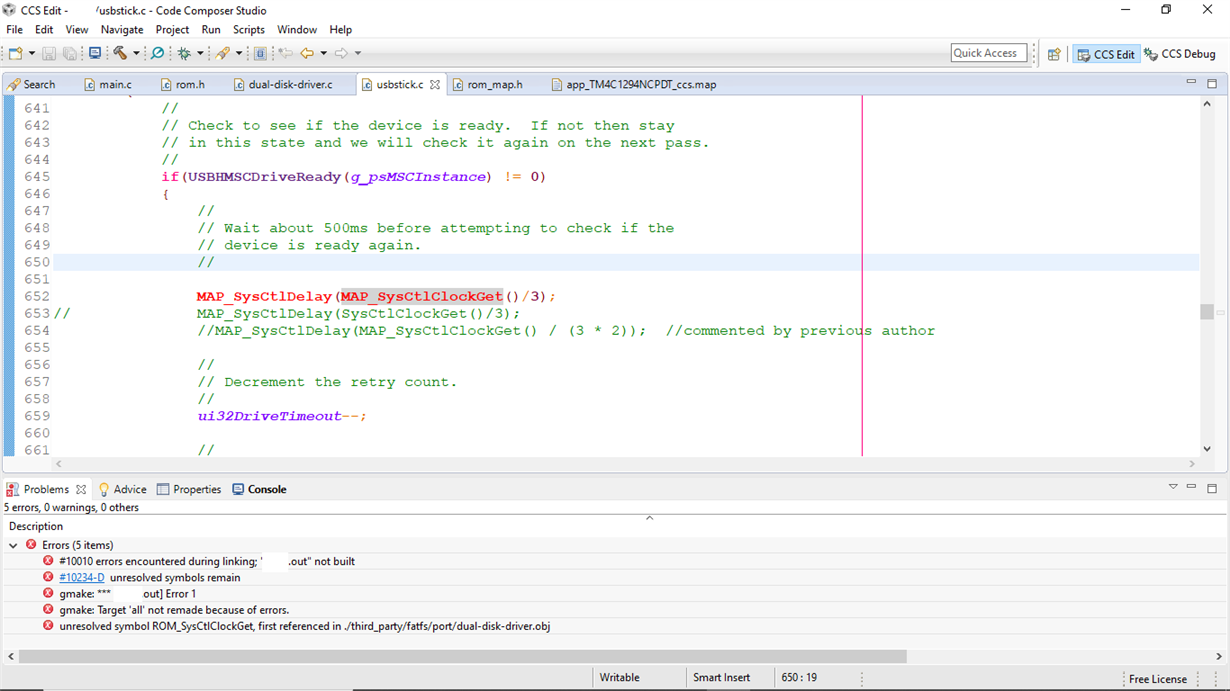Minimize the Problems panel
The height and width of the screenshot is (691, 1230).
[x=1191, y=487]
